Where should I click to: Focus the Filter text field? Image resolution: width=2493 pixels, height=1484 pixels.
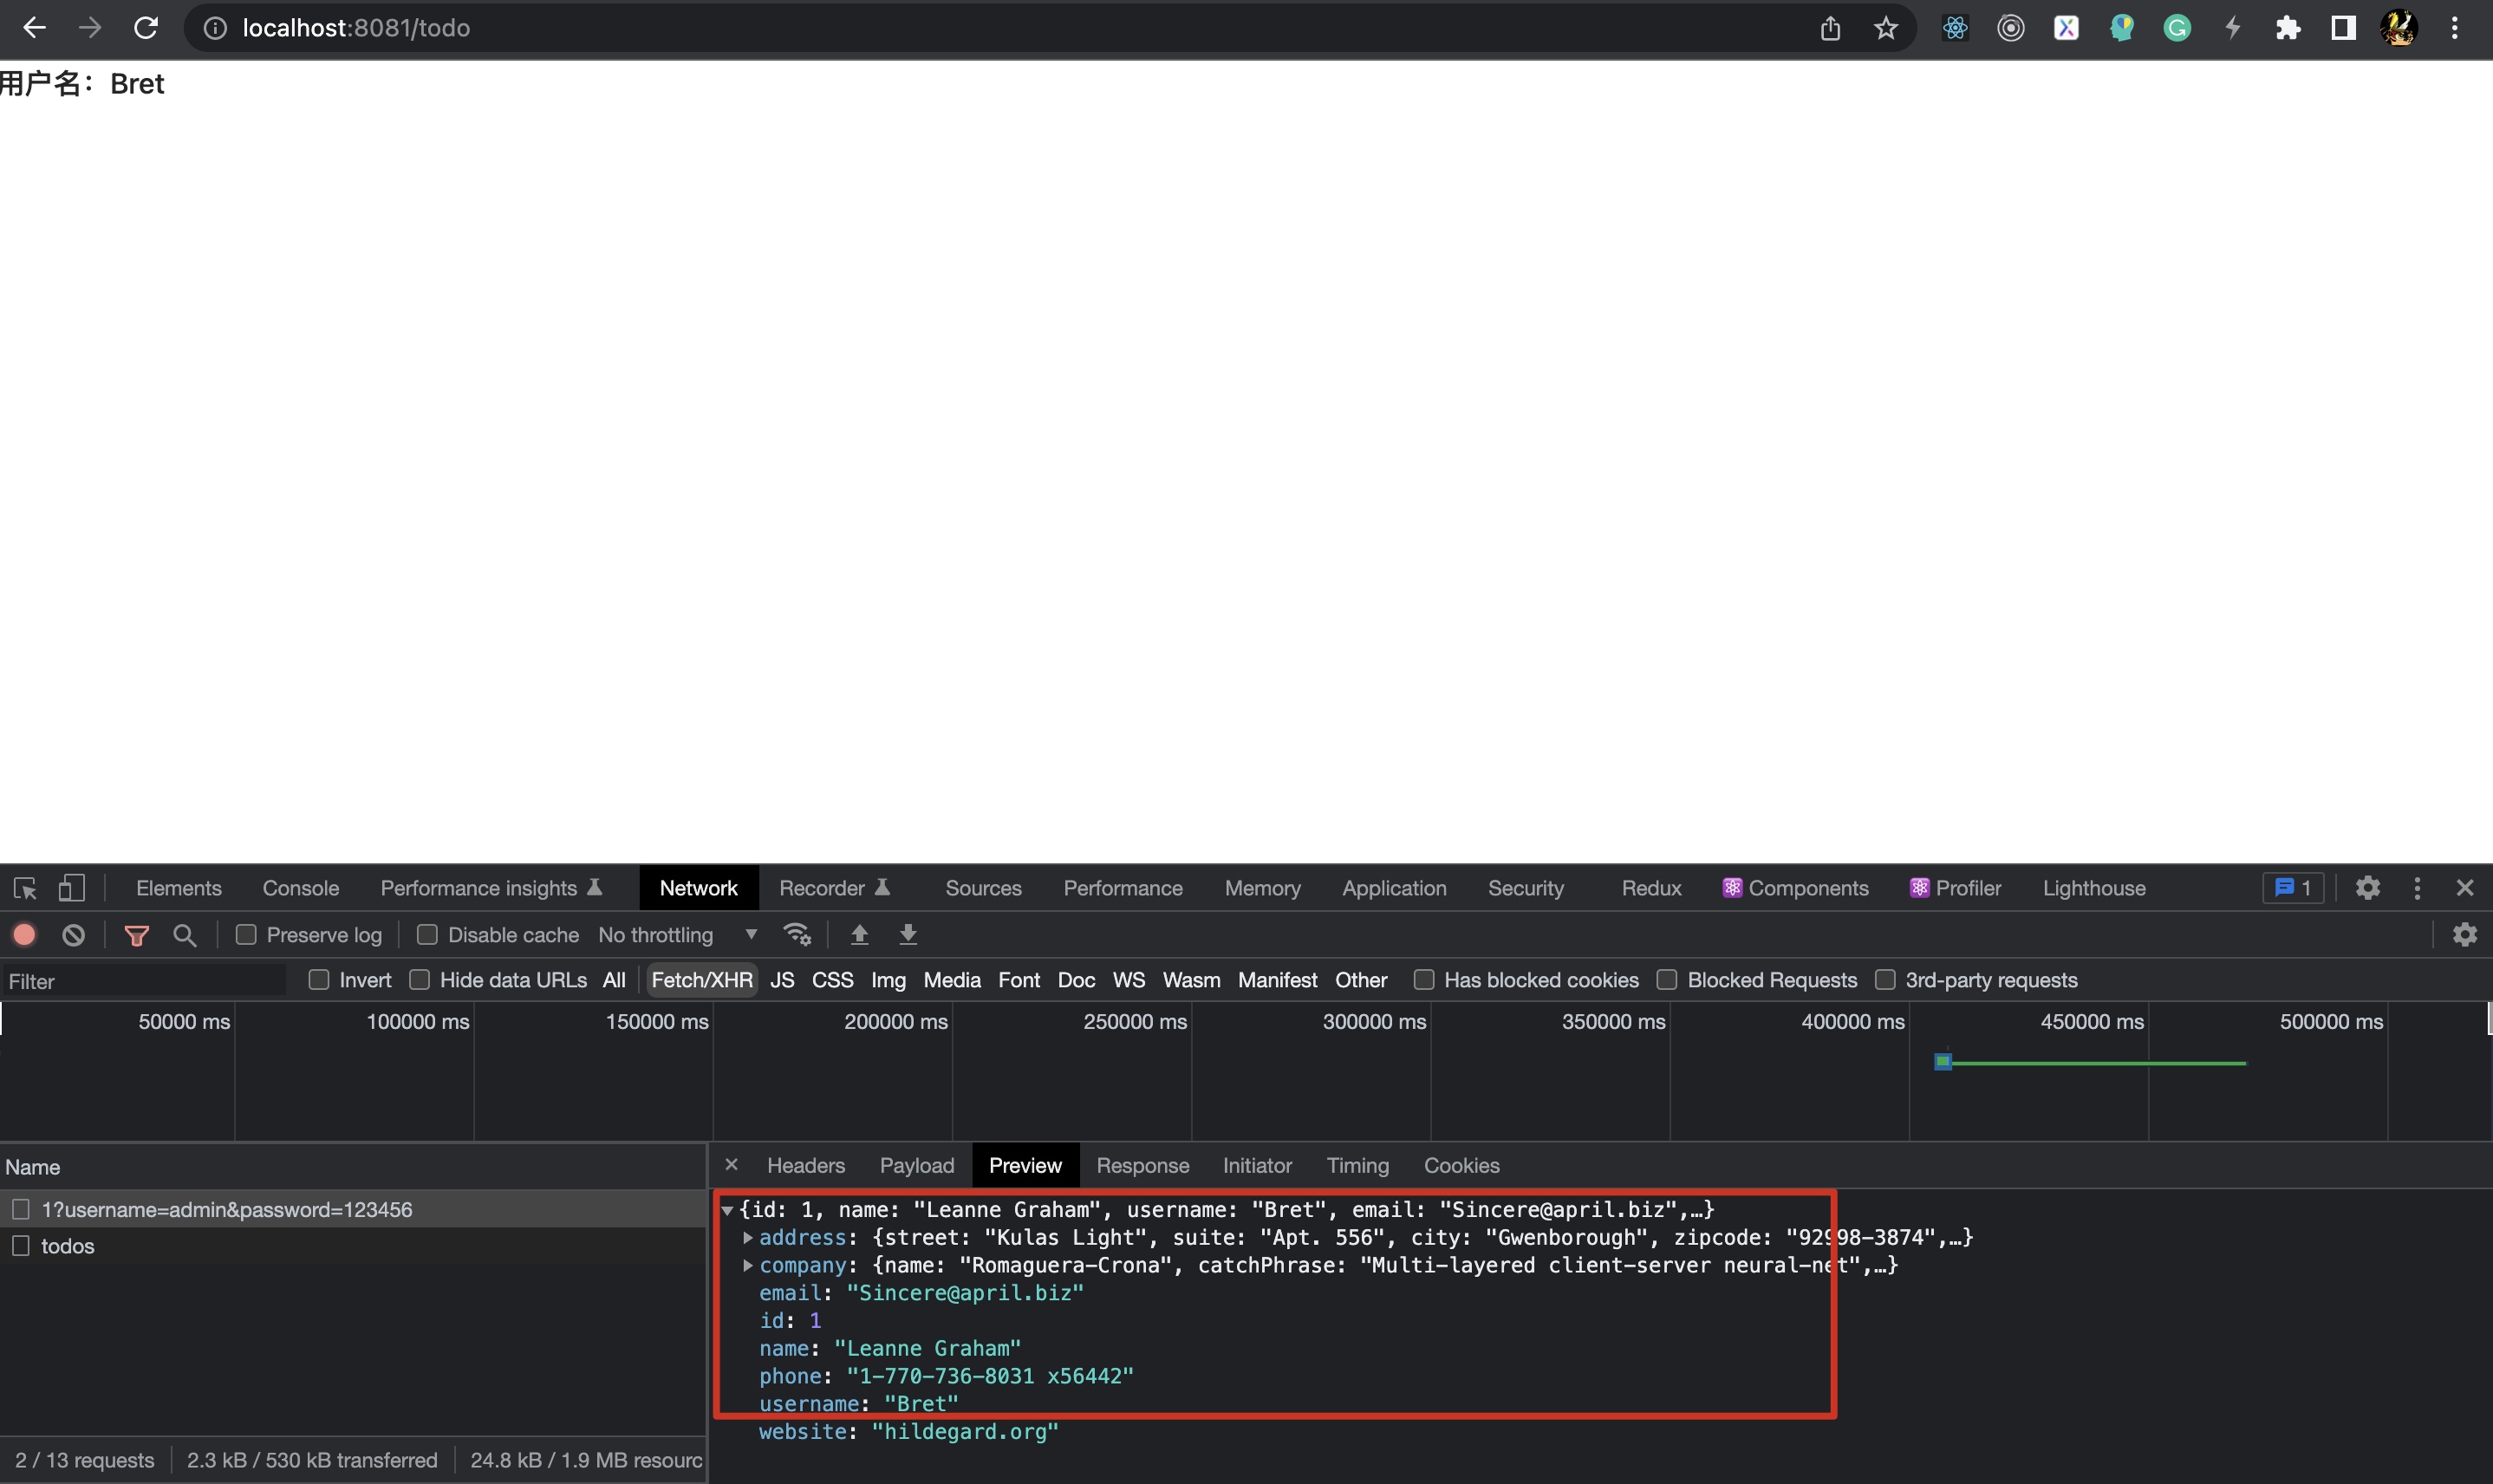[145, 981]
